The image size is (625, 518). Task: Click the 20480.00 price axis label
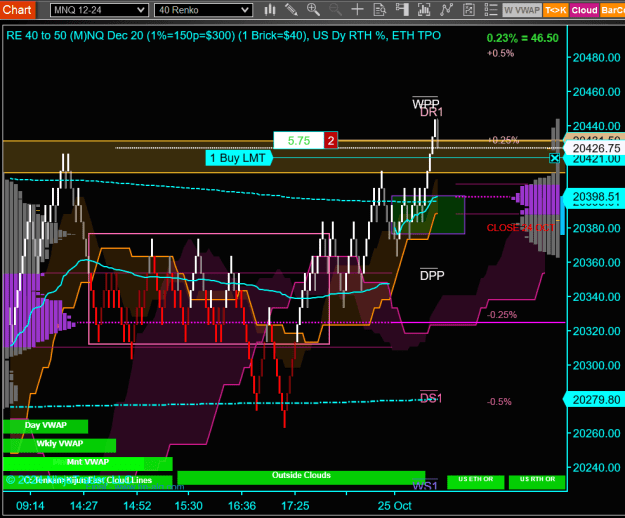click(596, 58)
